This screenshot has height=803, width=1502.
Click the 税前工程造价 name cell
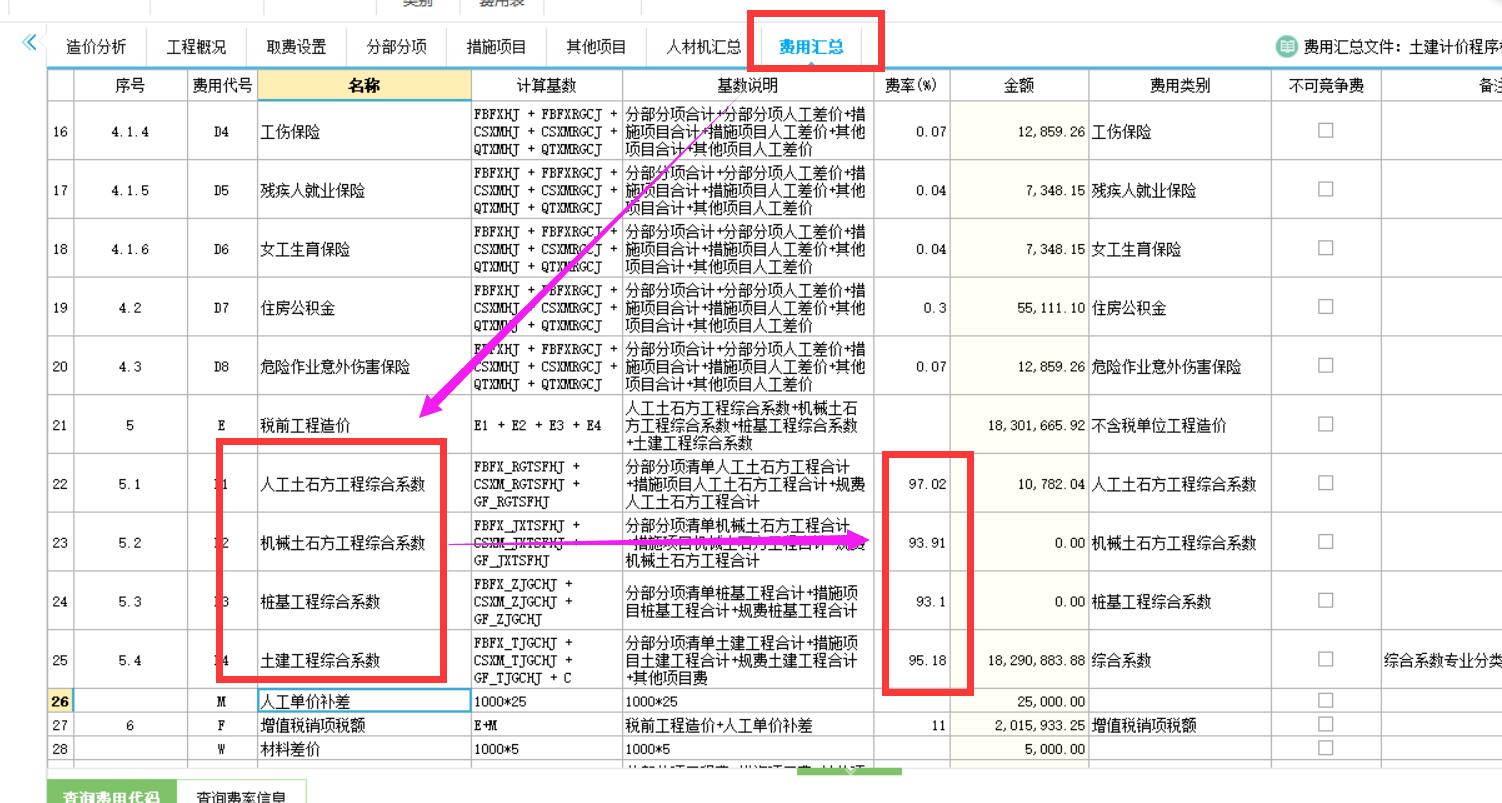(x=364, y=425)
